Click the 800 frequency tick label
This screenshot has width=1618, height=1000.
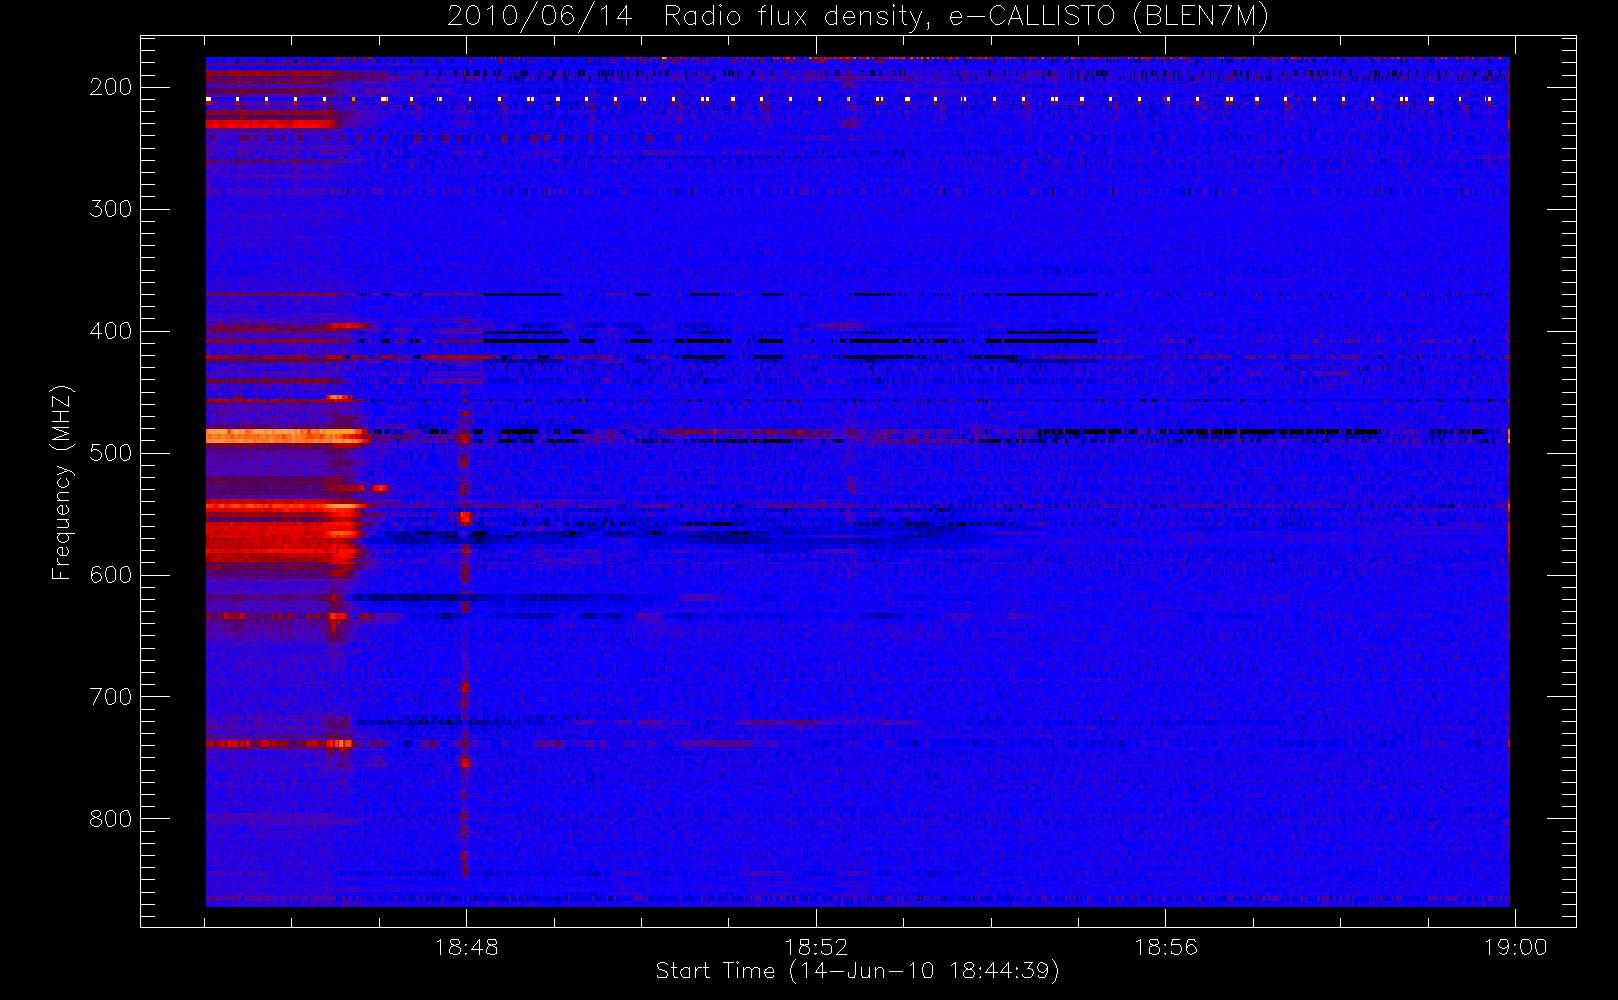click(110, 819)
